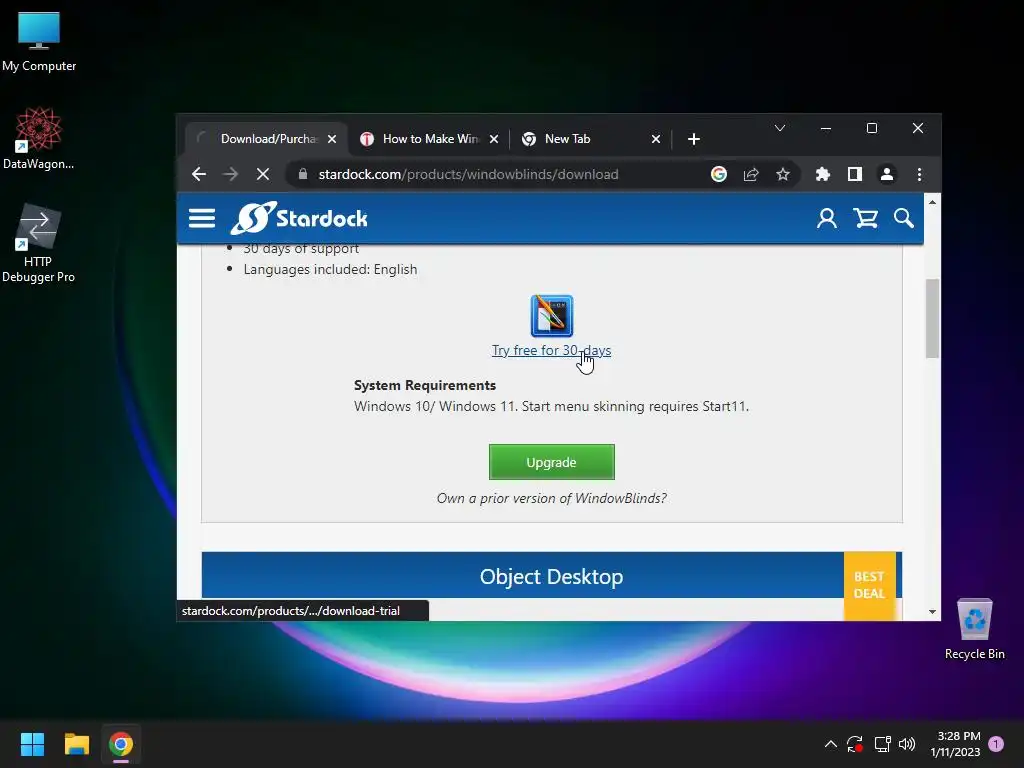Viewport: 1024px width, 768px height.
Task: Open the Stardock hamburger menu
Action: [201, 218]
